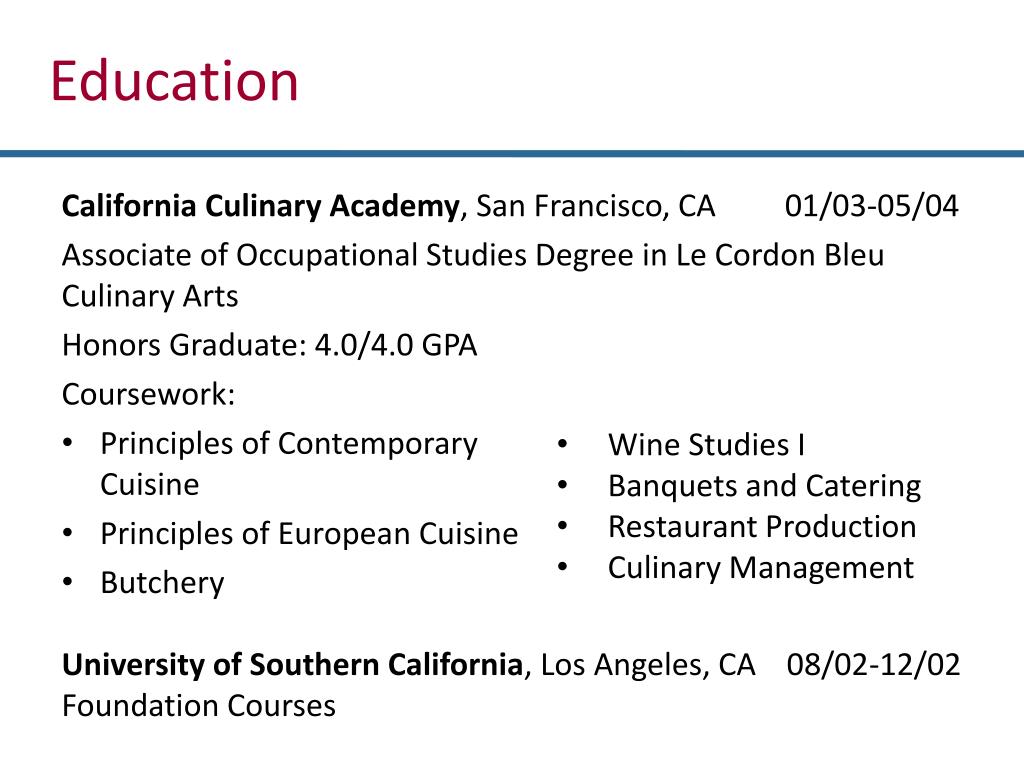Click the blue horizontal divider line
The width and height of the screenshot is (1024, 768).
[x=512, y=153]
